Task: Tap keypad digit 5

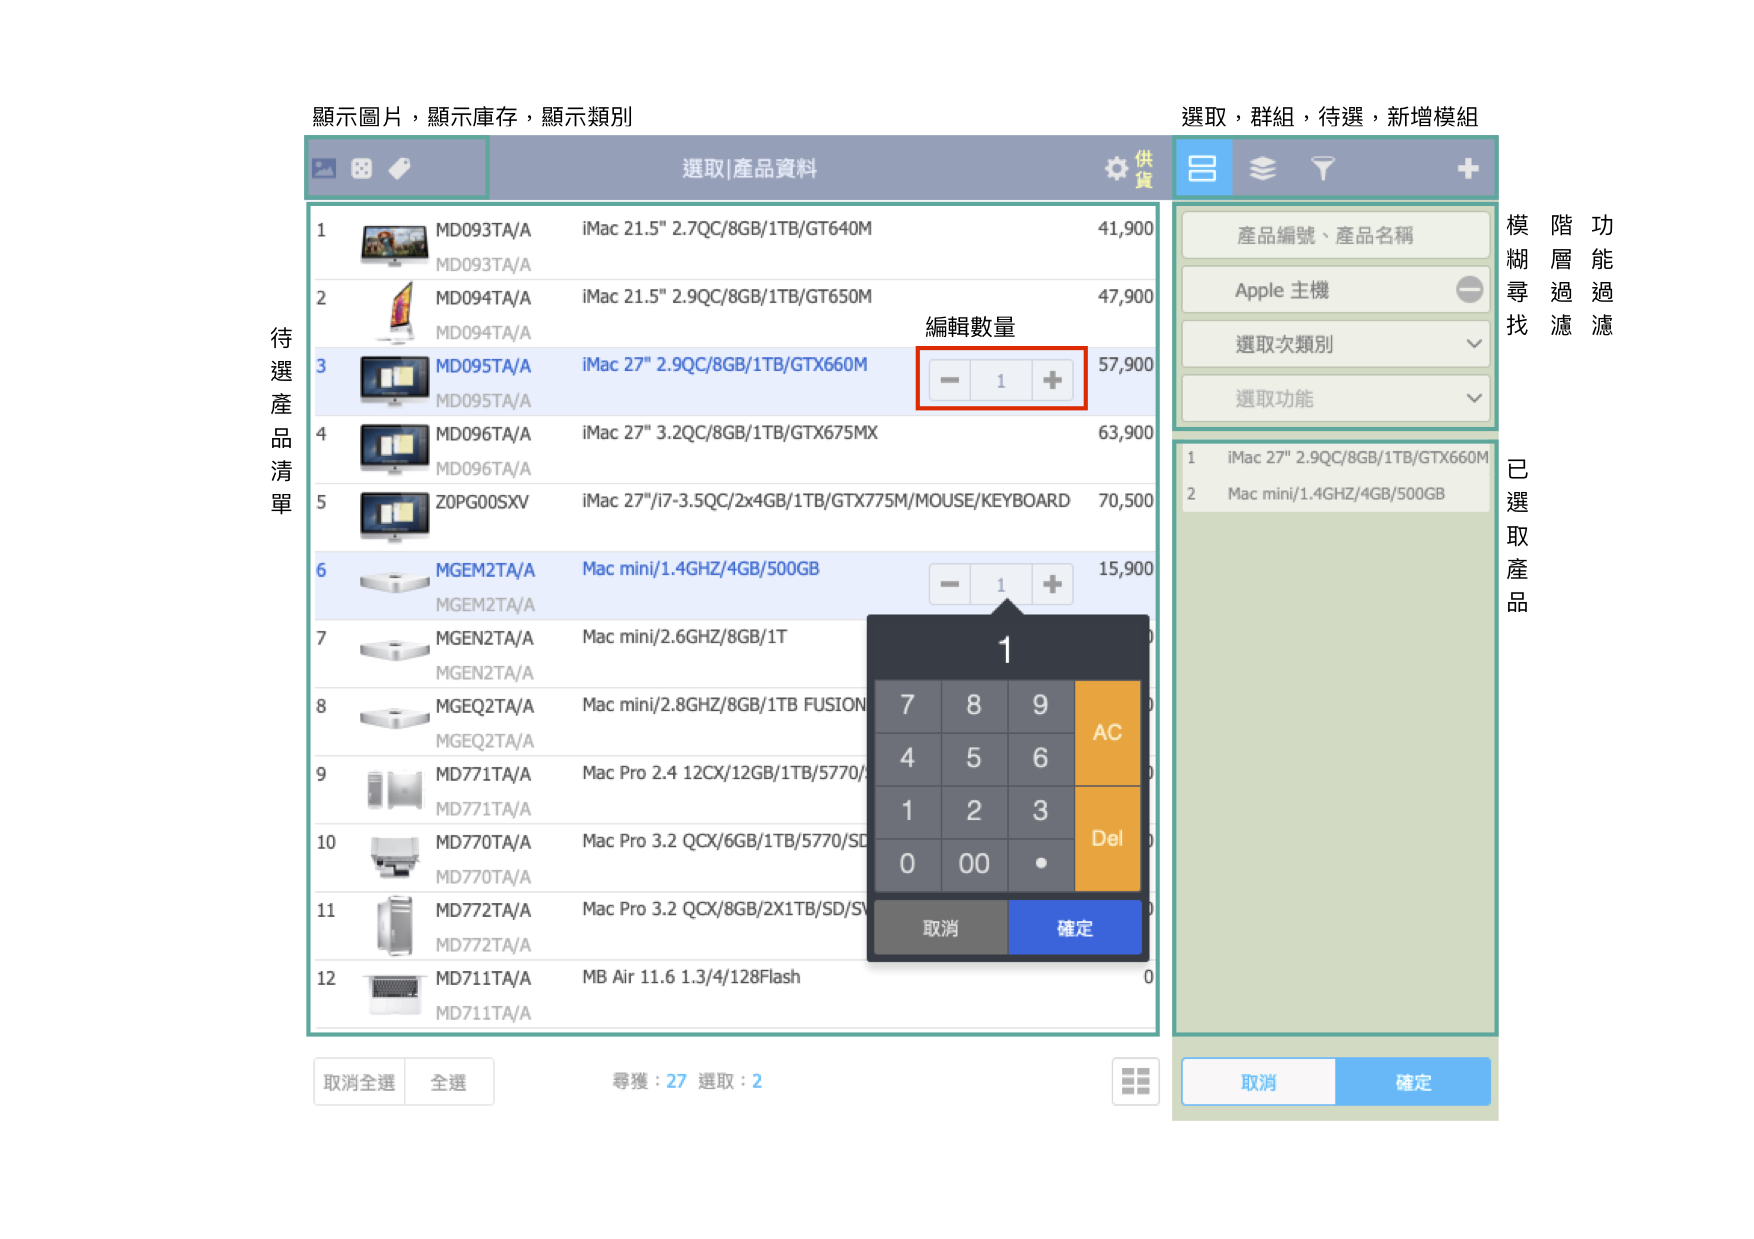Action: (x=974, y=759)
